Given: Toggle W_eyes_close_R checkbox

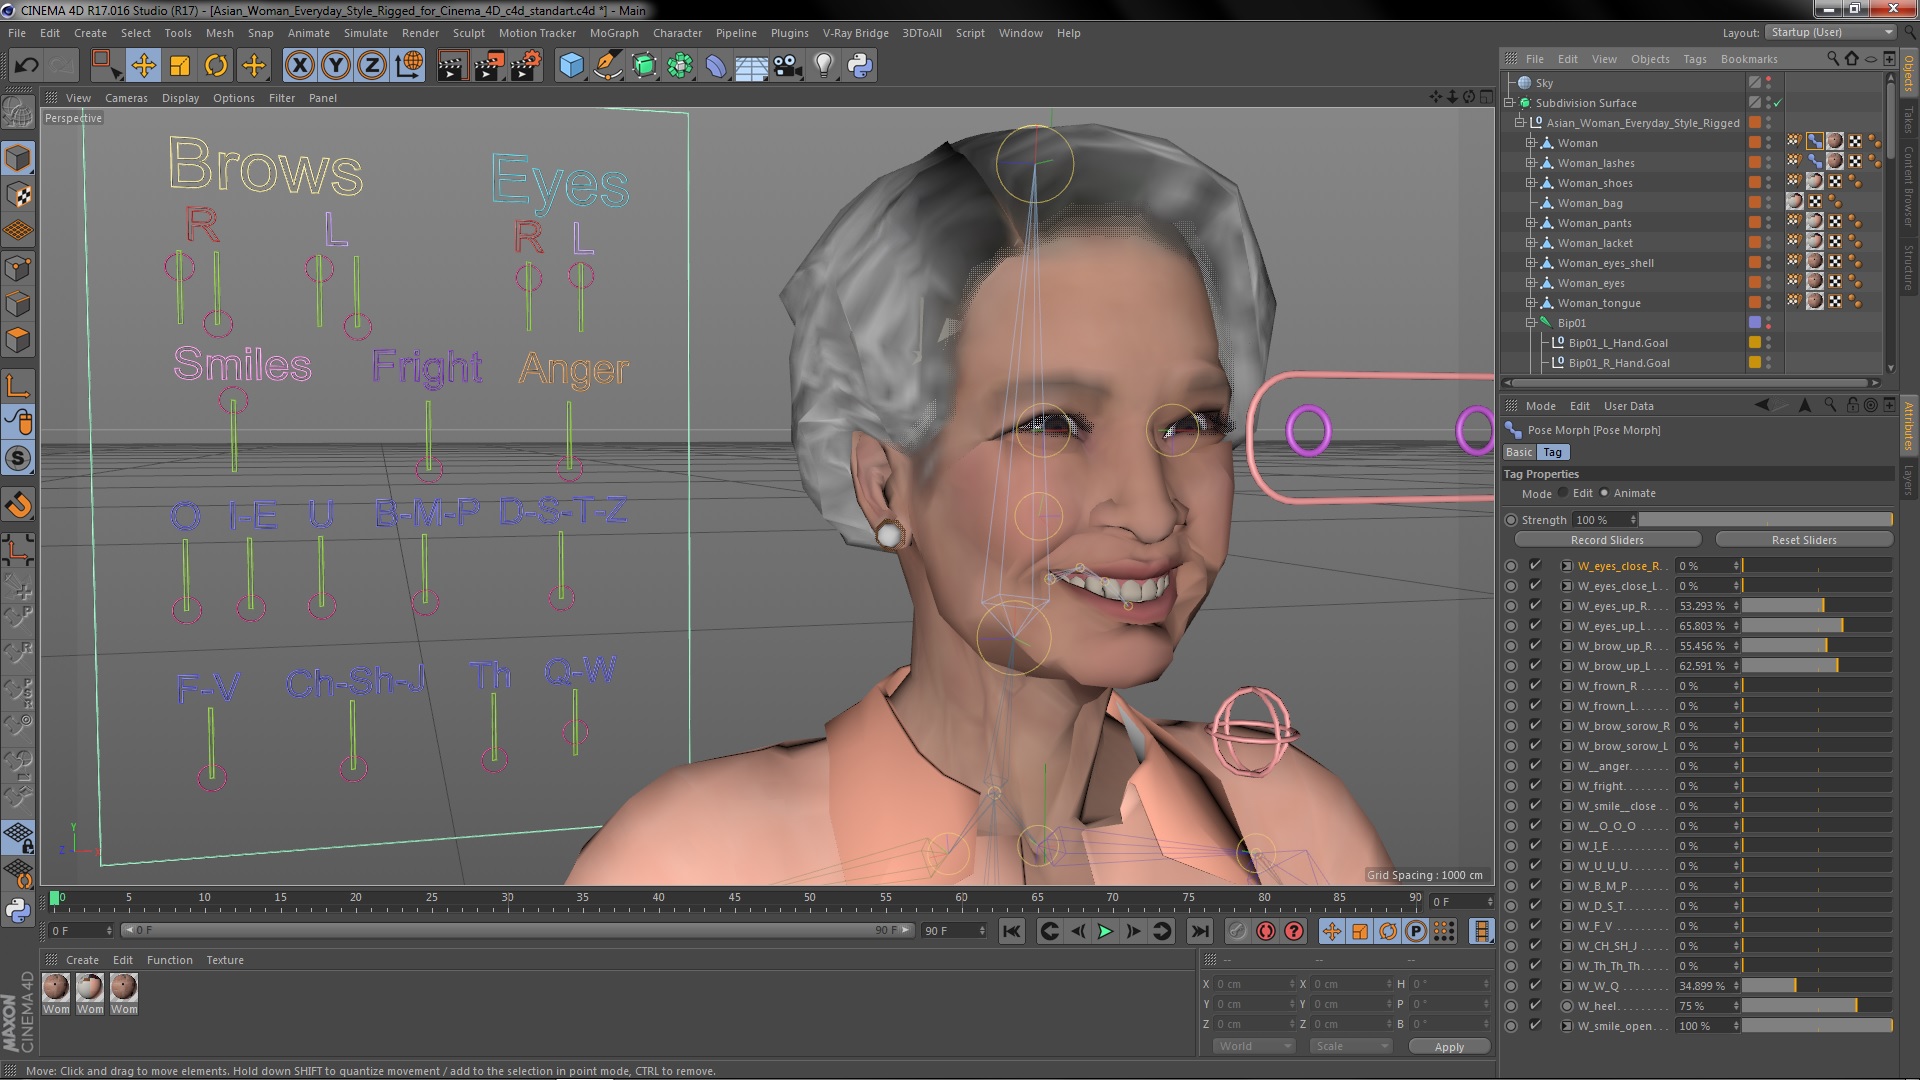Looking at the screenshot, I should click(x=1535, y=566).
